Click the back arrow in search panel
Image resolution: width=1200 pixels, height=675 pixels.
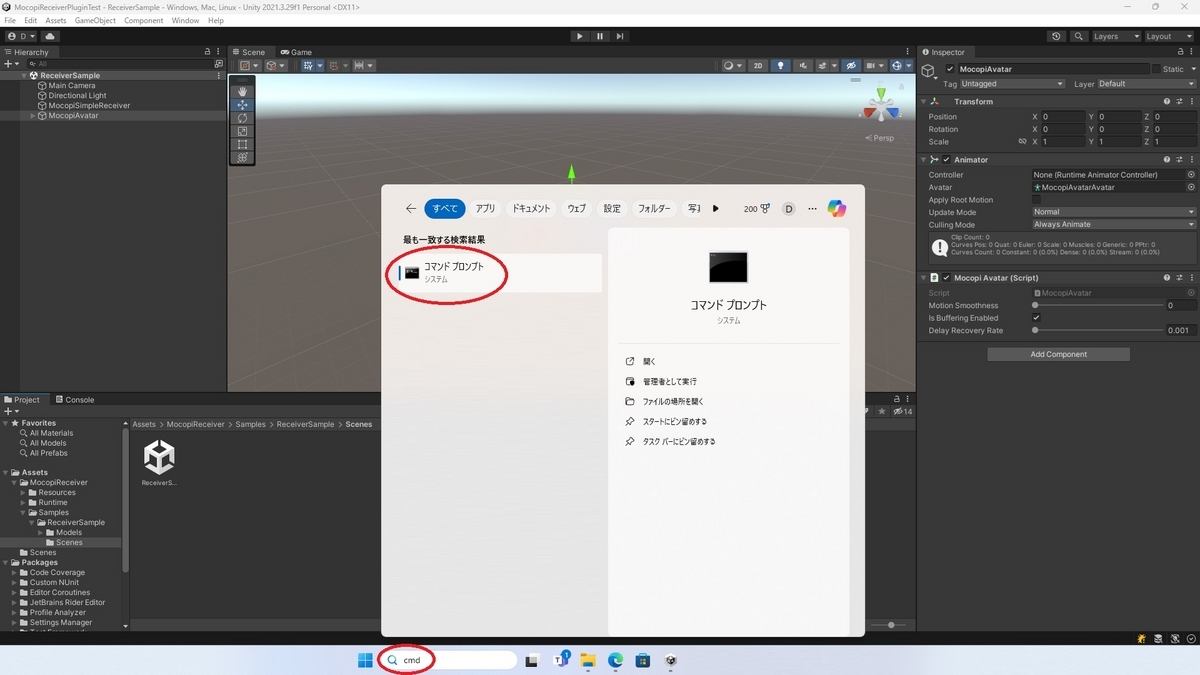pos(411,208)
